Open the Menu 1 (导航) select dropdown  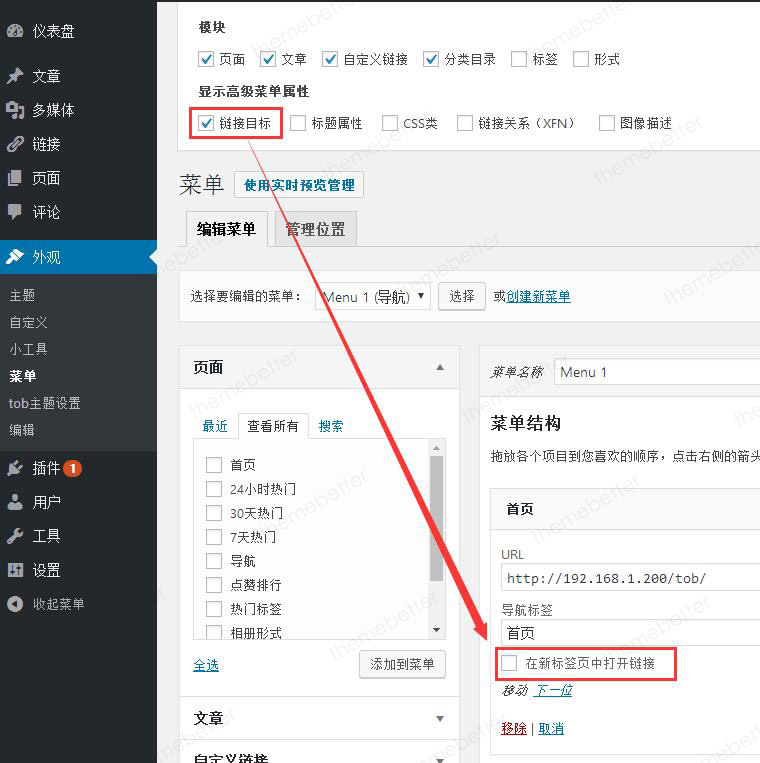(x=373, y=297)
